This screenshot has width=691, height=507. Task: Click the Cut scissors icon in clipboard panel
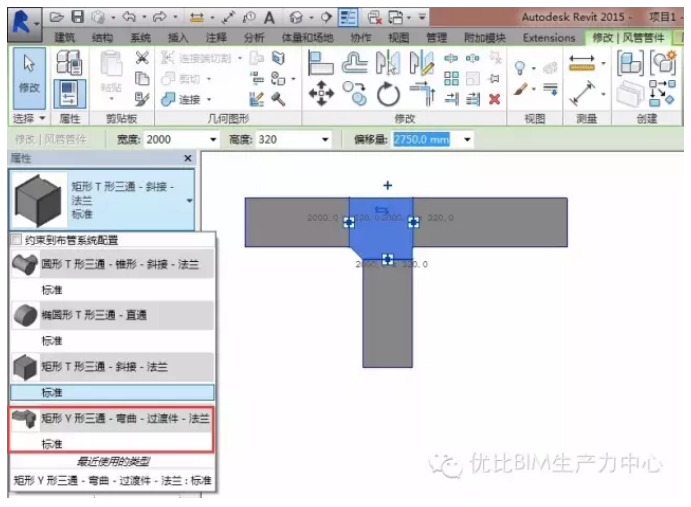click(142, 59)
